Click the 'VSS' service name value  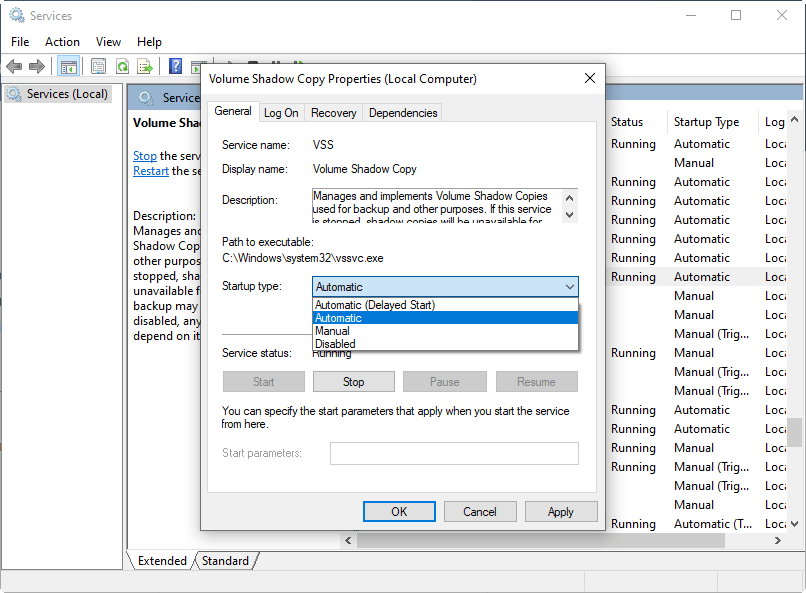[x=323, y=145]
